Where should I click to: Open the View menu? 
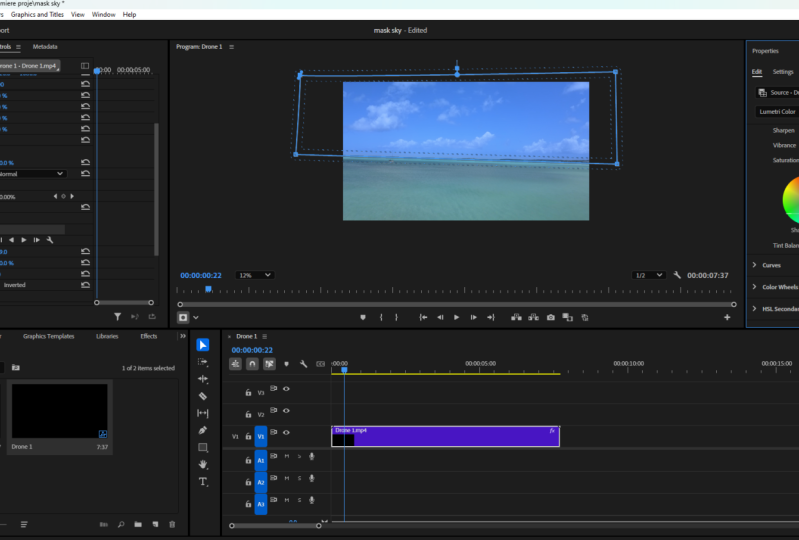tap(77, 14)
